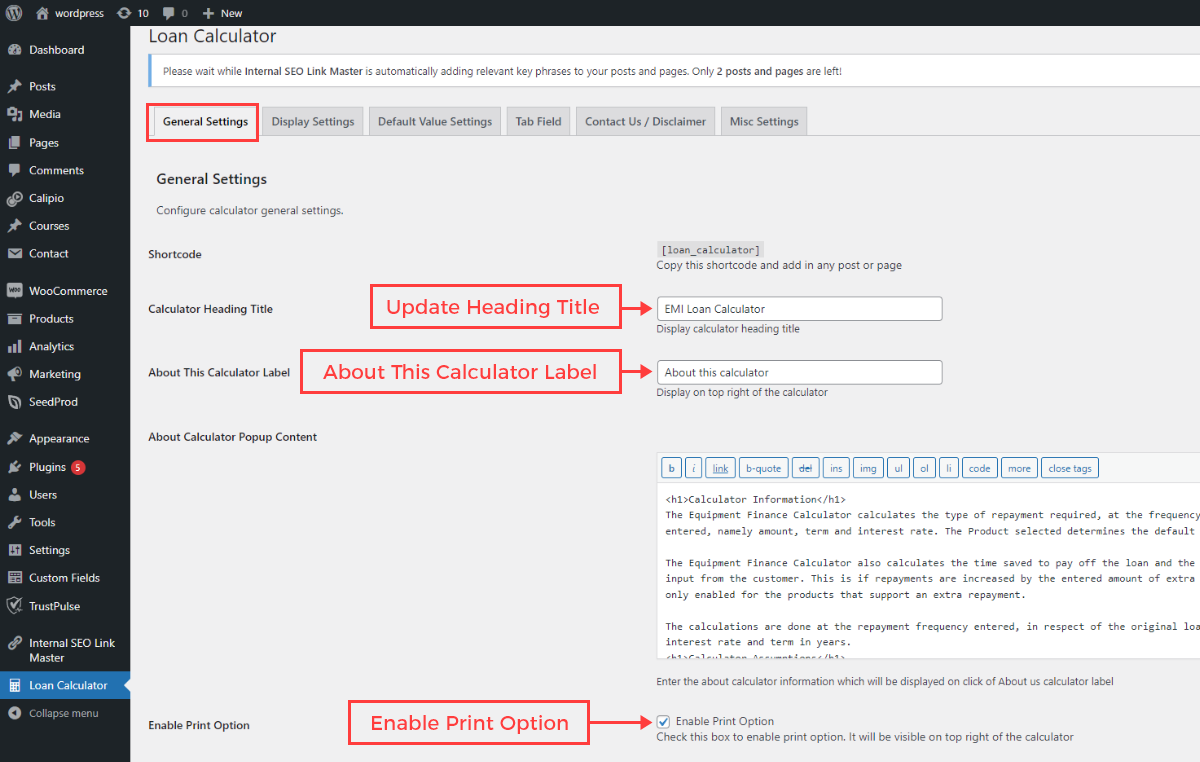Click the WooCommerce icon in sidebar
The image size is (1200, 762).
click(14, 291)
